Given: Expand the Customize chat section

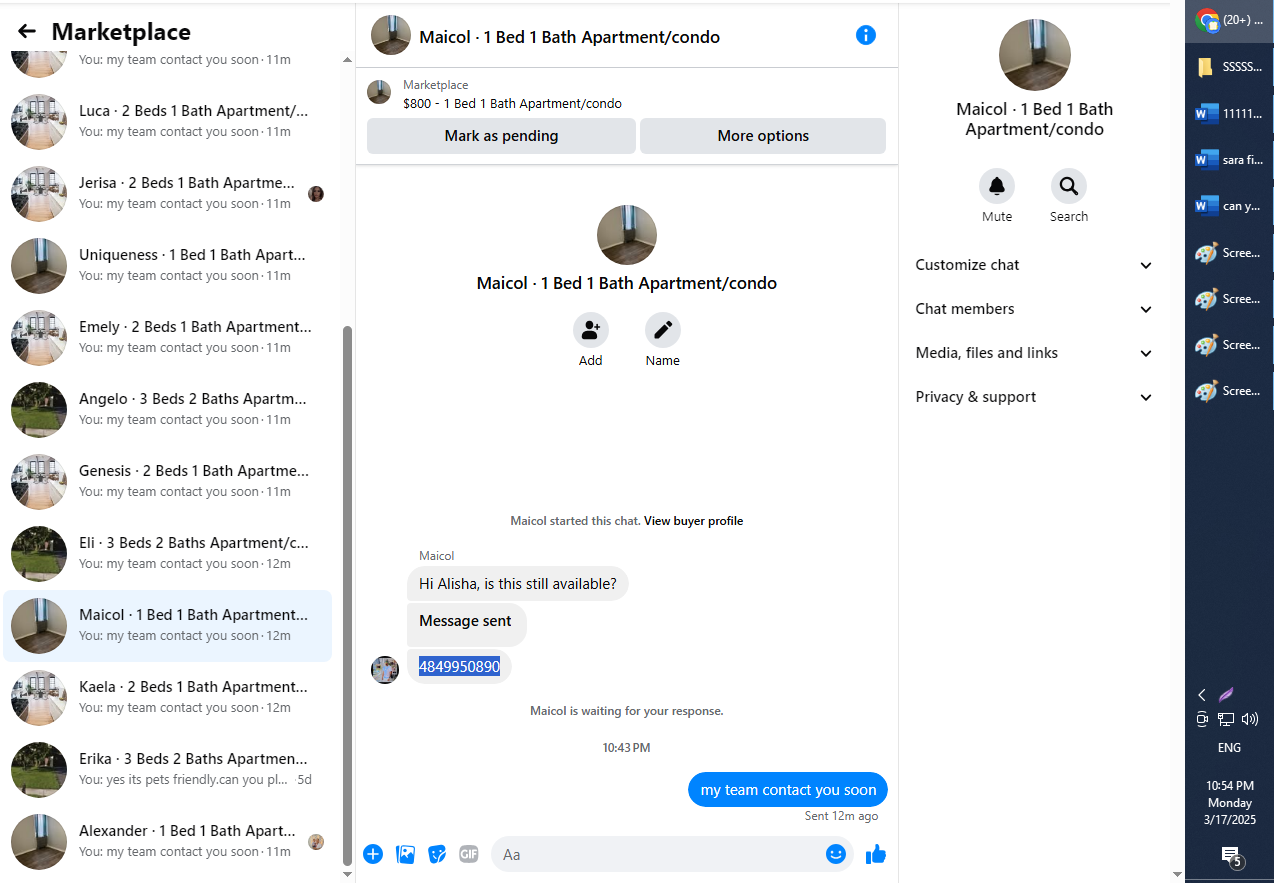Looking at the screenshot, I should pos(1034,265).
